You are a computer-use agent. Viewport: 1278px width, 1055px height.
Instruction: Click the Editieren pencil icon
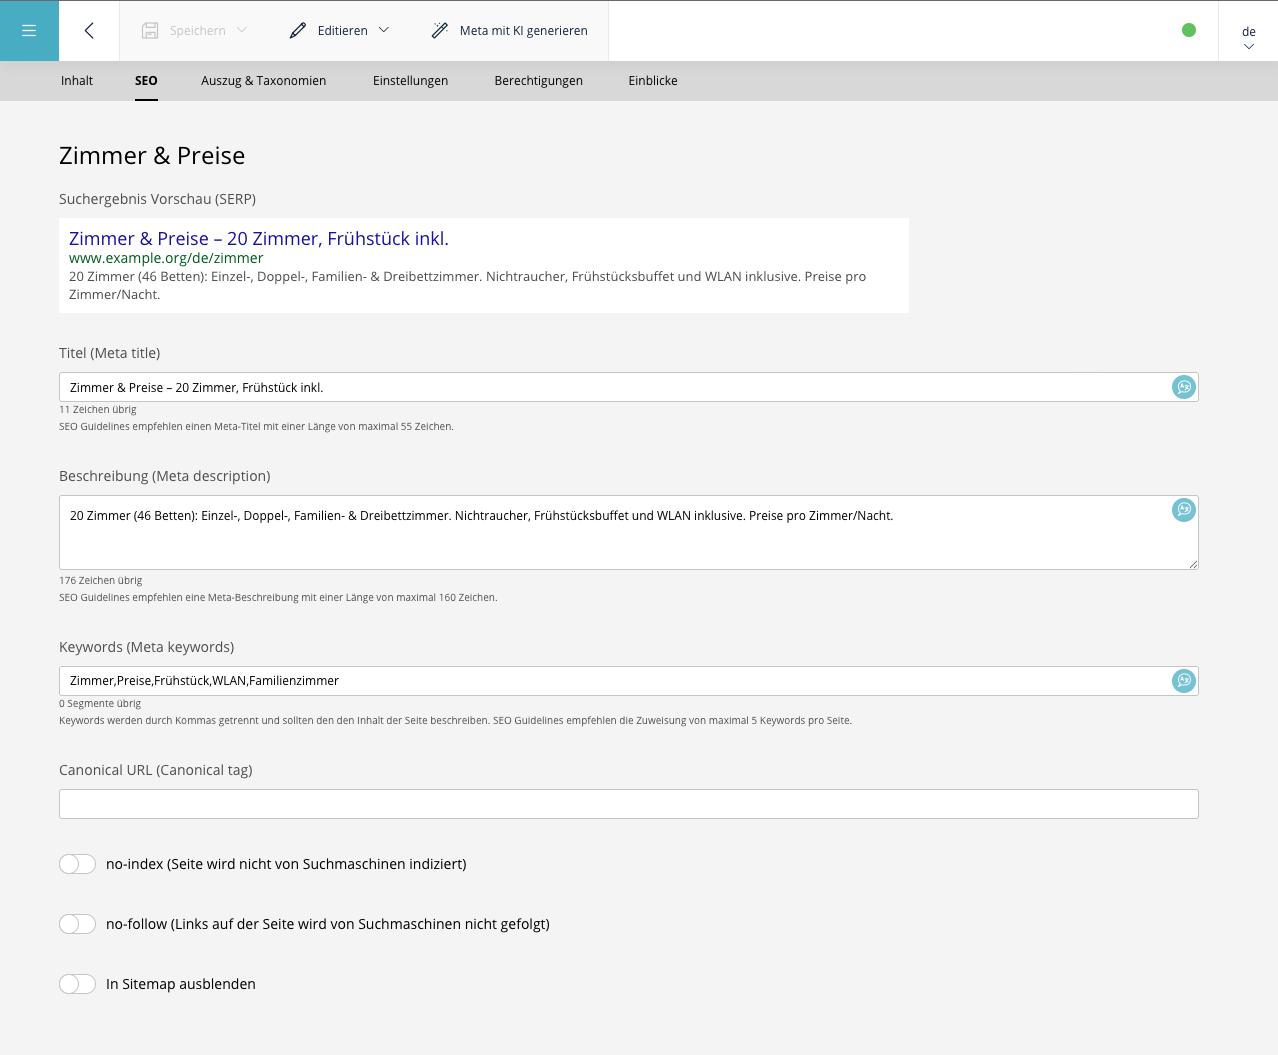[298, 31]
